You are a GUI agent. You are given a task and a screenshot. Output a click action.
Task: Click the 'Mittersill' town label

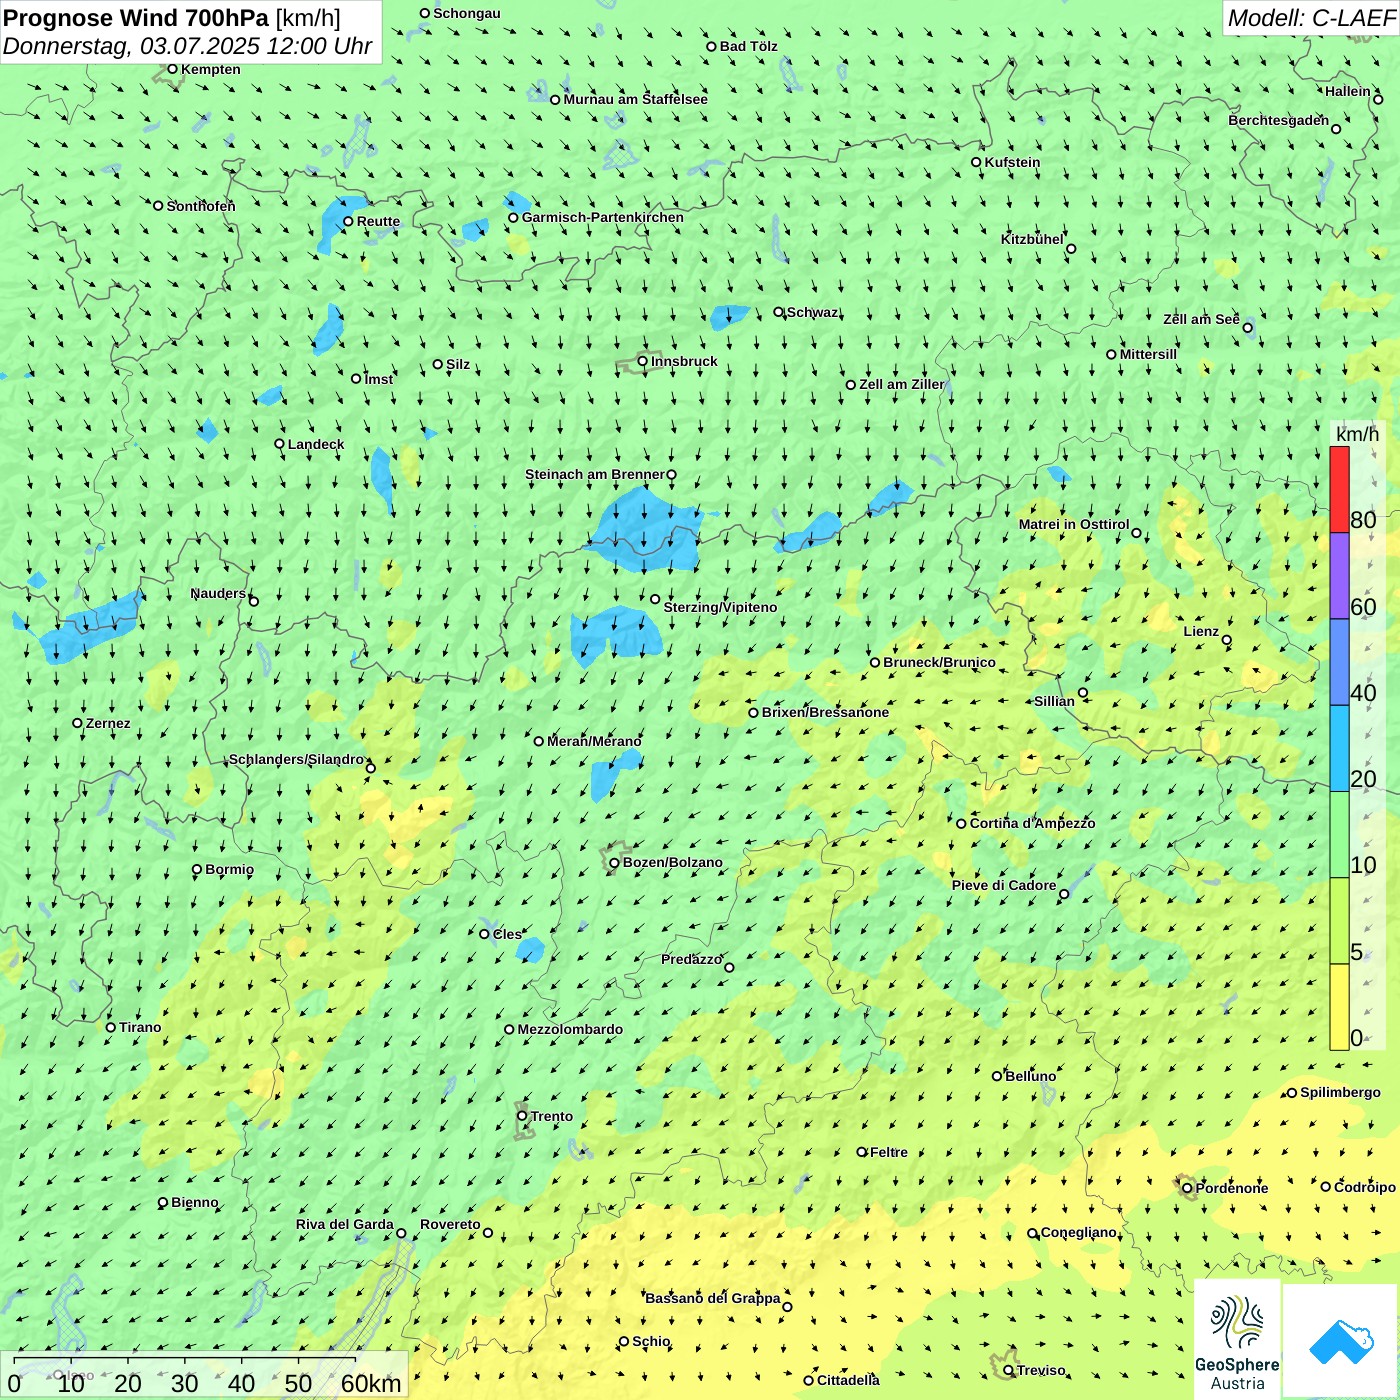tap(1148, 354)
